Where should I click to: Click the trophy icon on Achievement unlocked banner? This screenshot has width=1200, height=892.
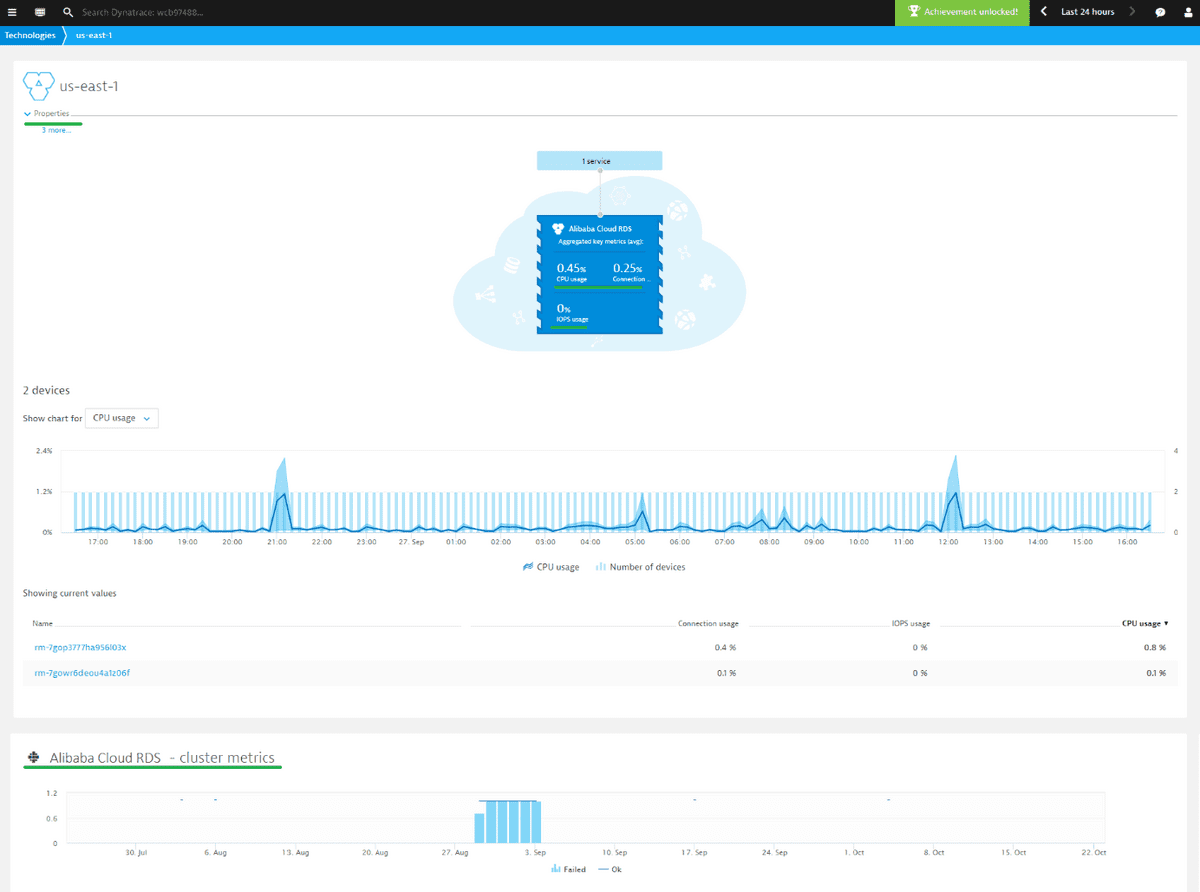913,12
